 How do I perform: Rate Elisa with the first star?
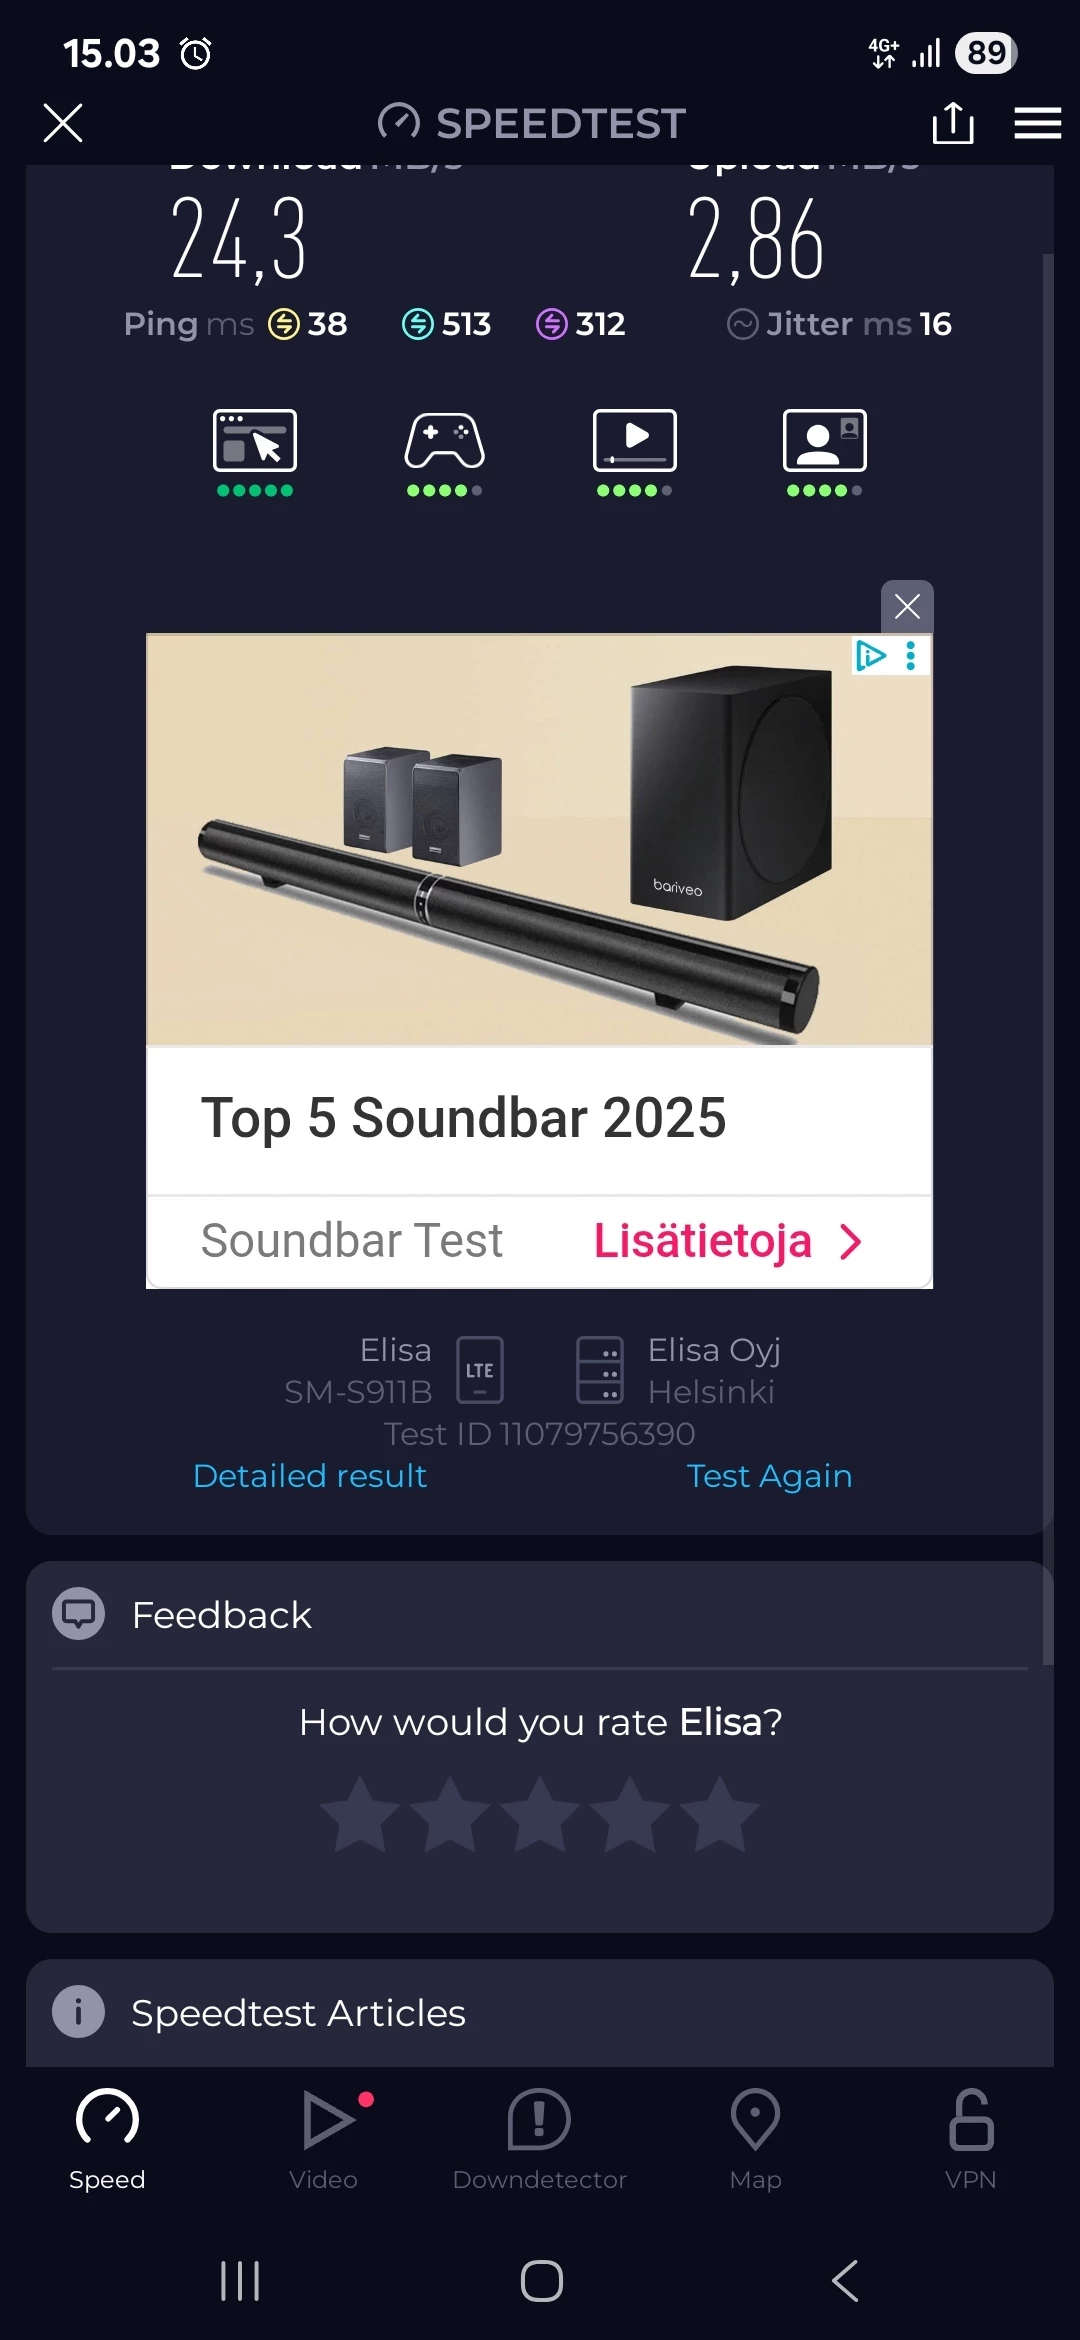click(360, 1814)
